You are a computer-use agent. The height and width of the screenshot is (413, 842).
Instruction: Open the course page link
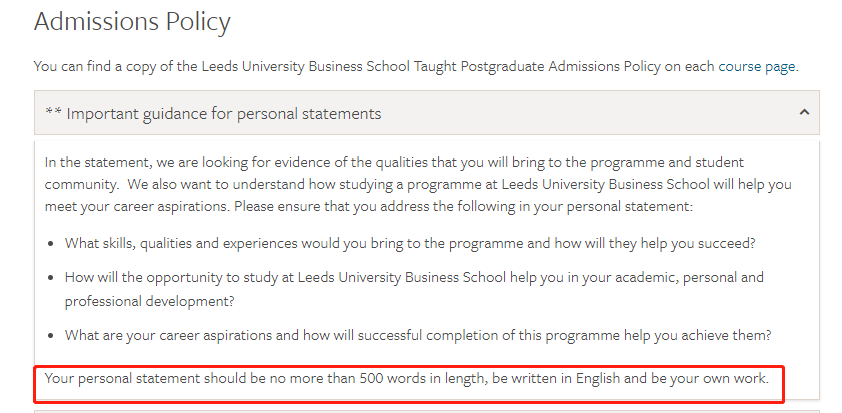pyautogui.click(x=757, y=67)
